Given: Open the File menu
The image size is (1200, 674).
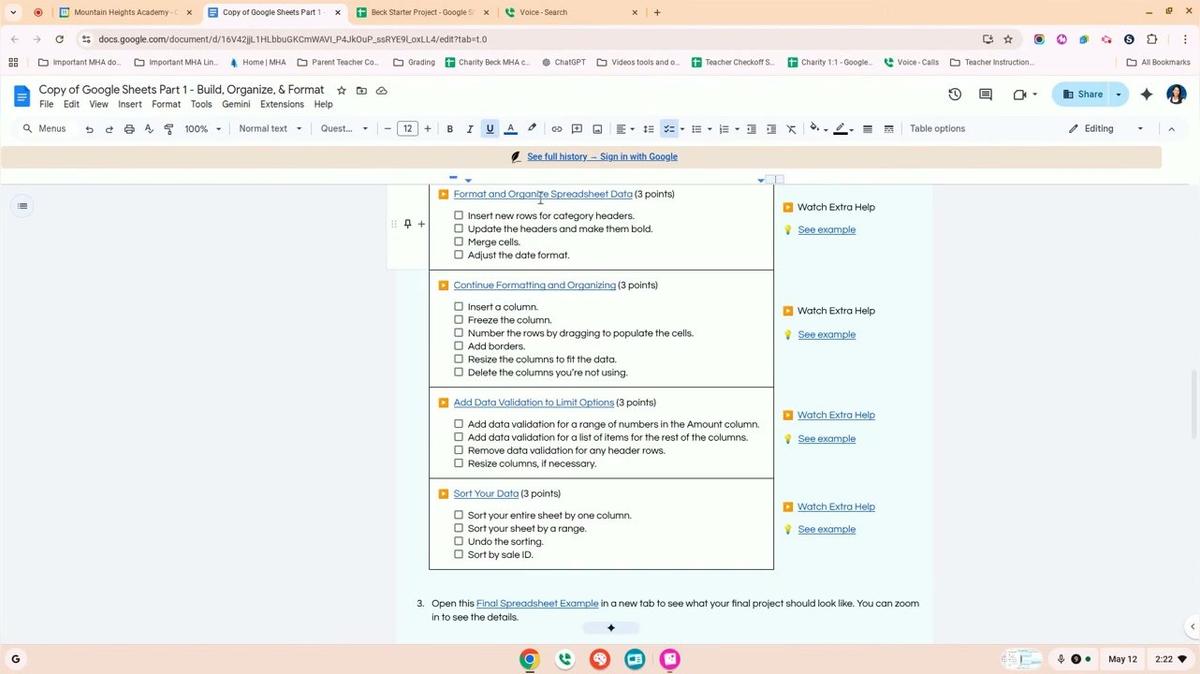Looking at the screenshot, I should [46, 104].
